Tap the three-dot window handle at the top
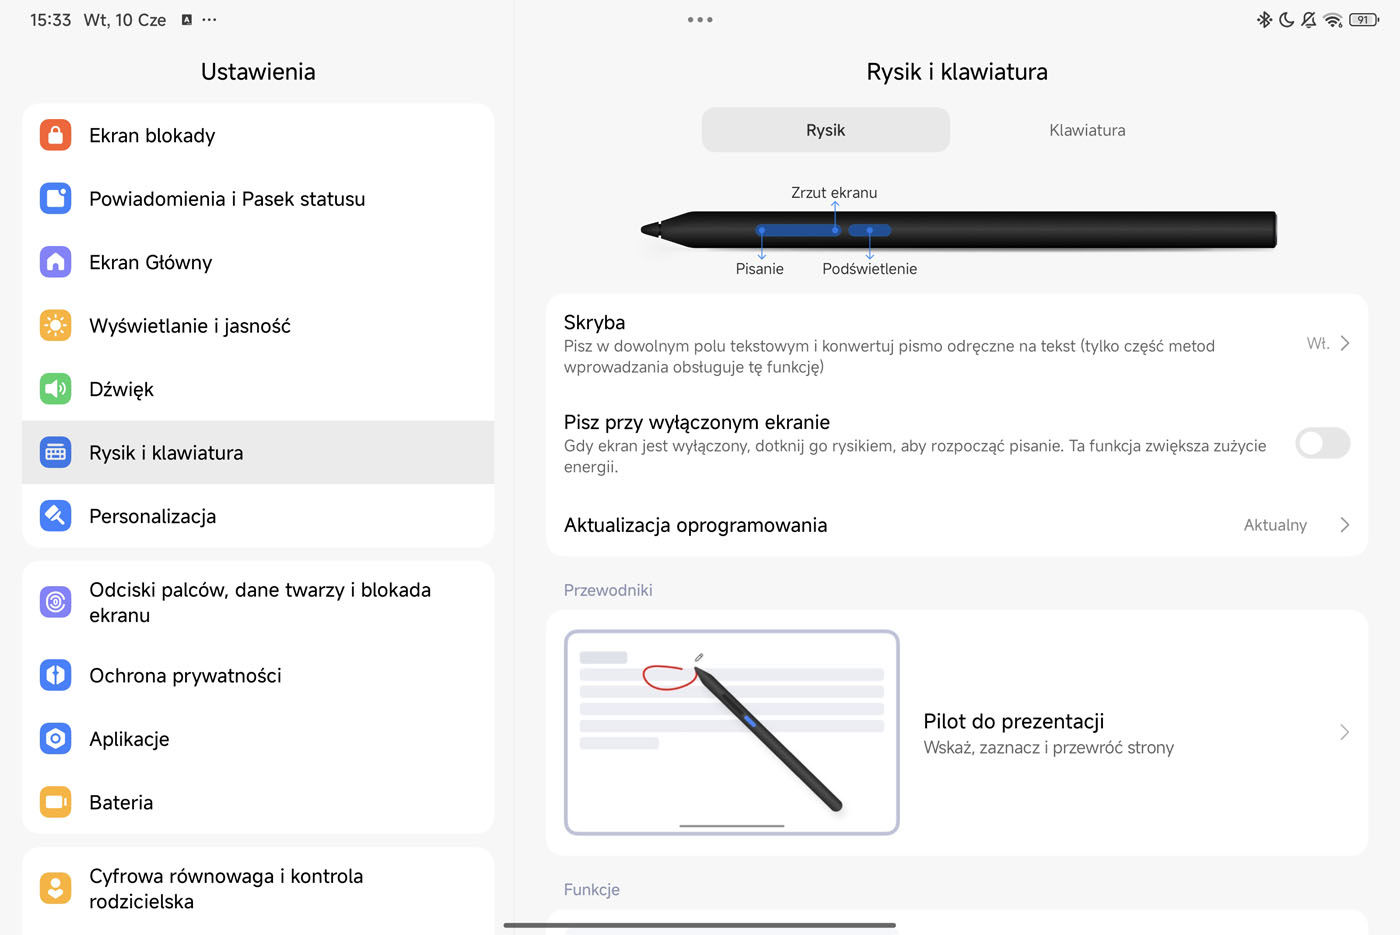 [700, 20]
